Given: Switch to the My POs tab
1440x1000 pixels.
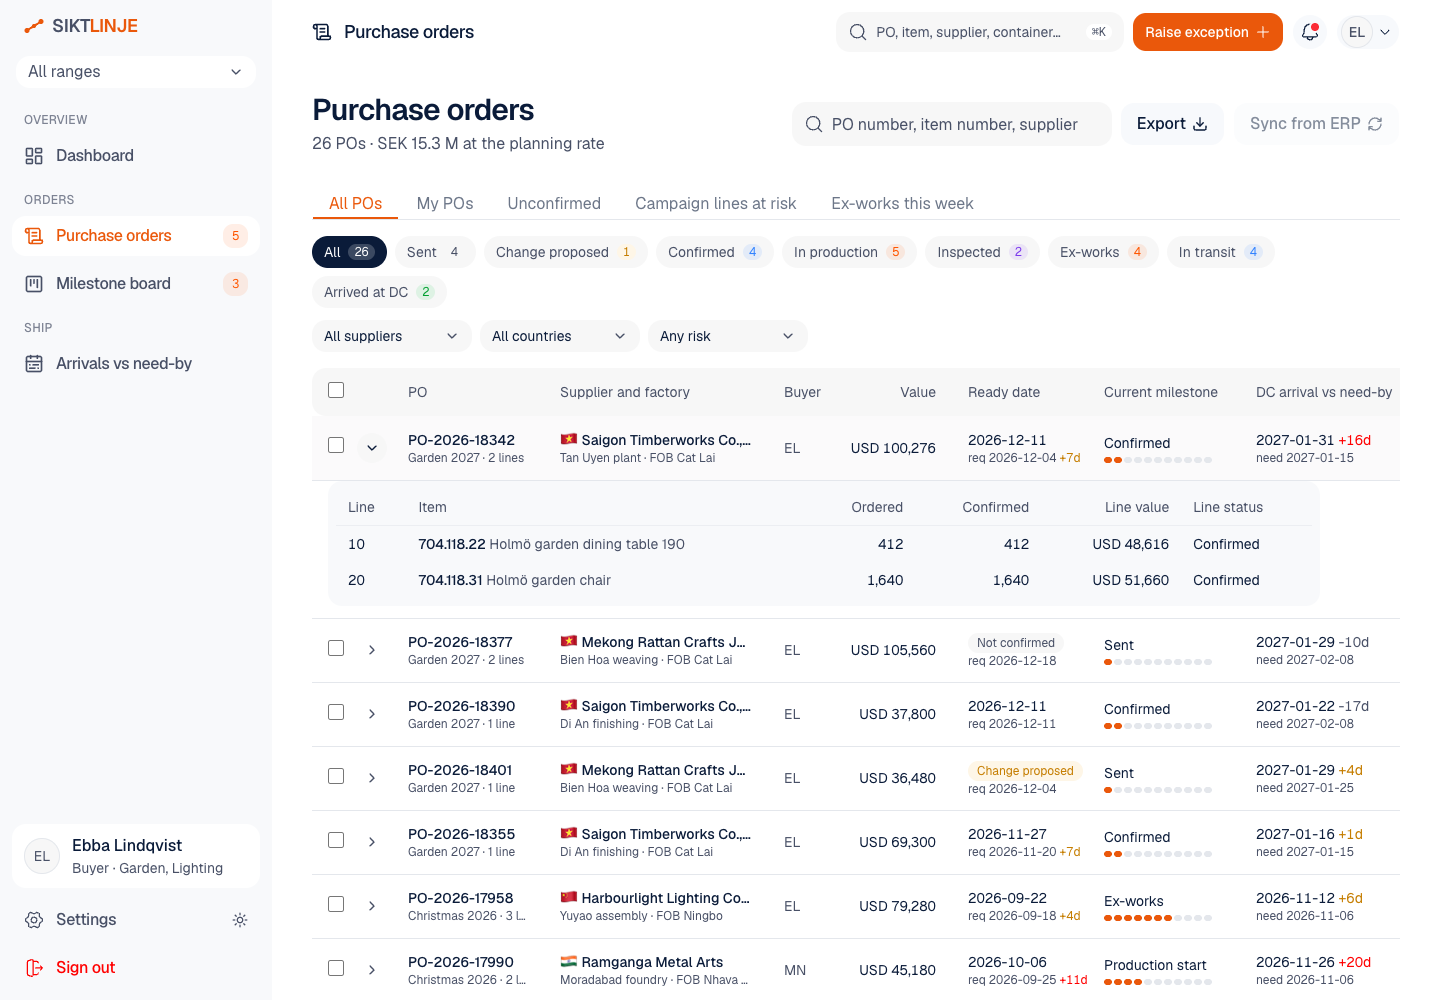Looking at the screenshot, I should [445, 203].
